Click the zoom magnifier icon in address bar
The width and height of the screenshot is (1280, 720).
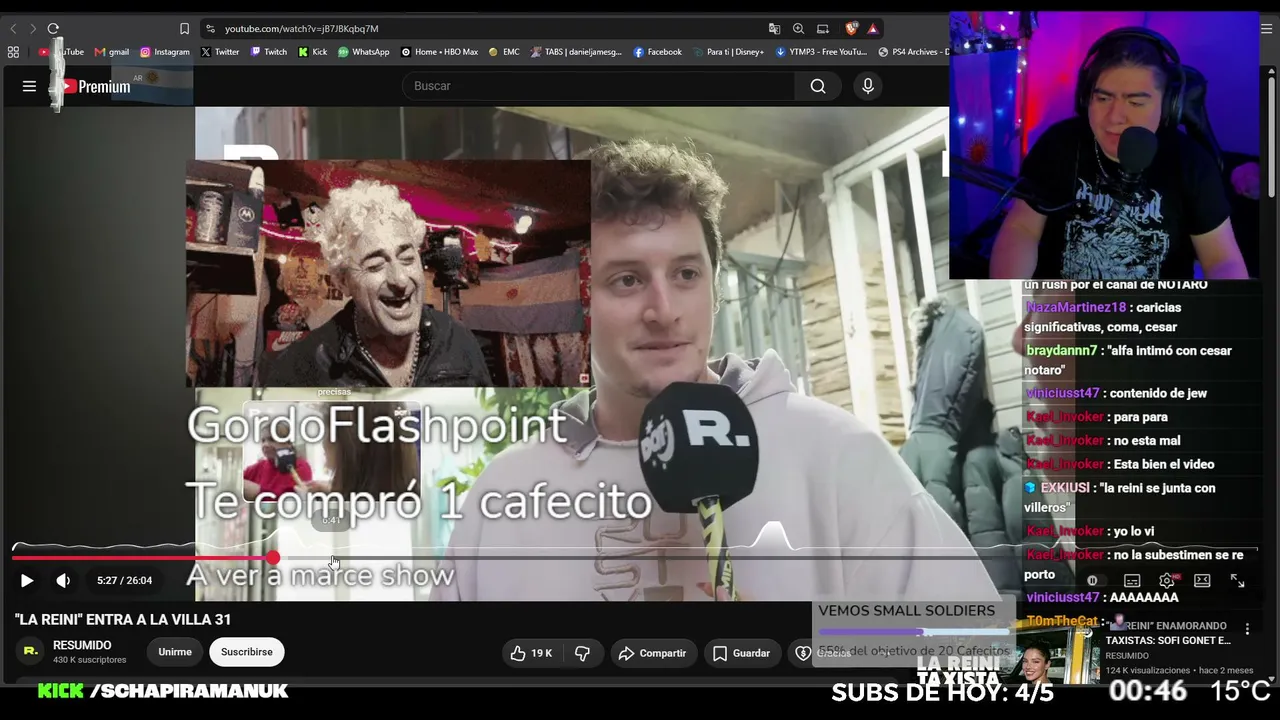click(798, 29)
